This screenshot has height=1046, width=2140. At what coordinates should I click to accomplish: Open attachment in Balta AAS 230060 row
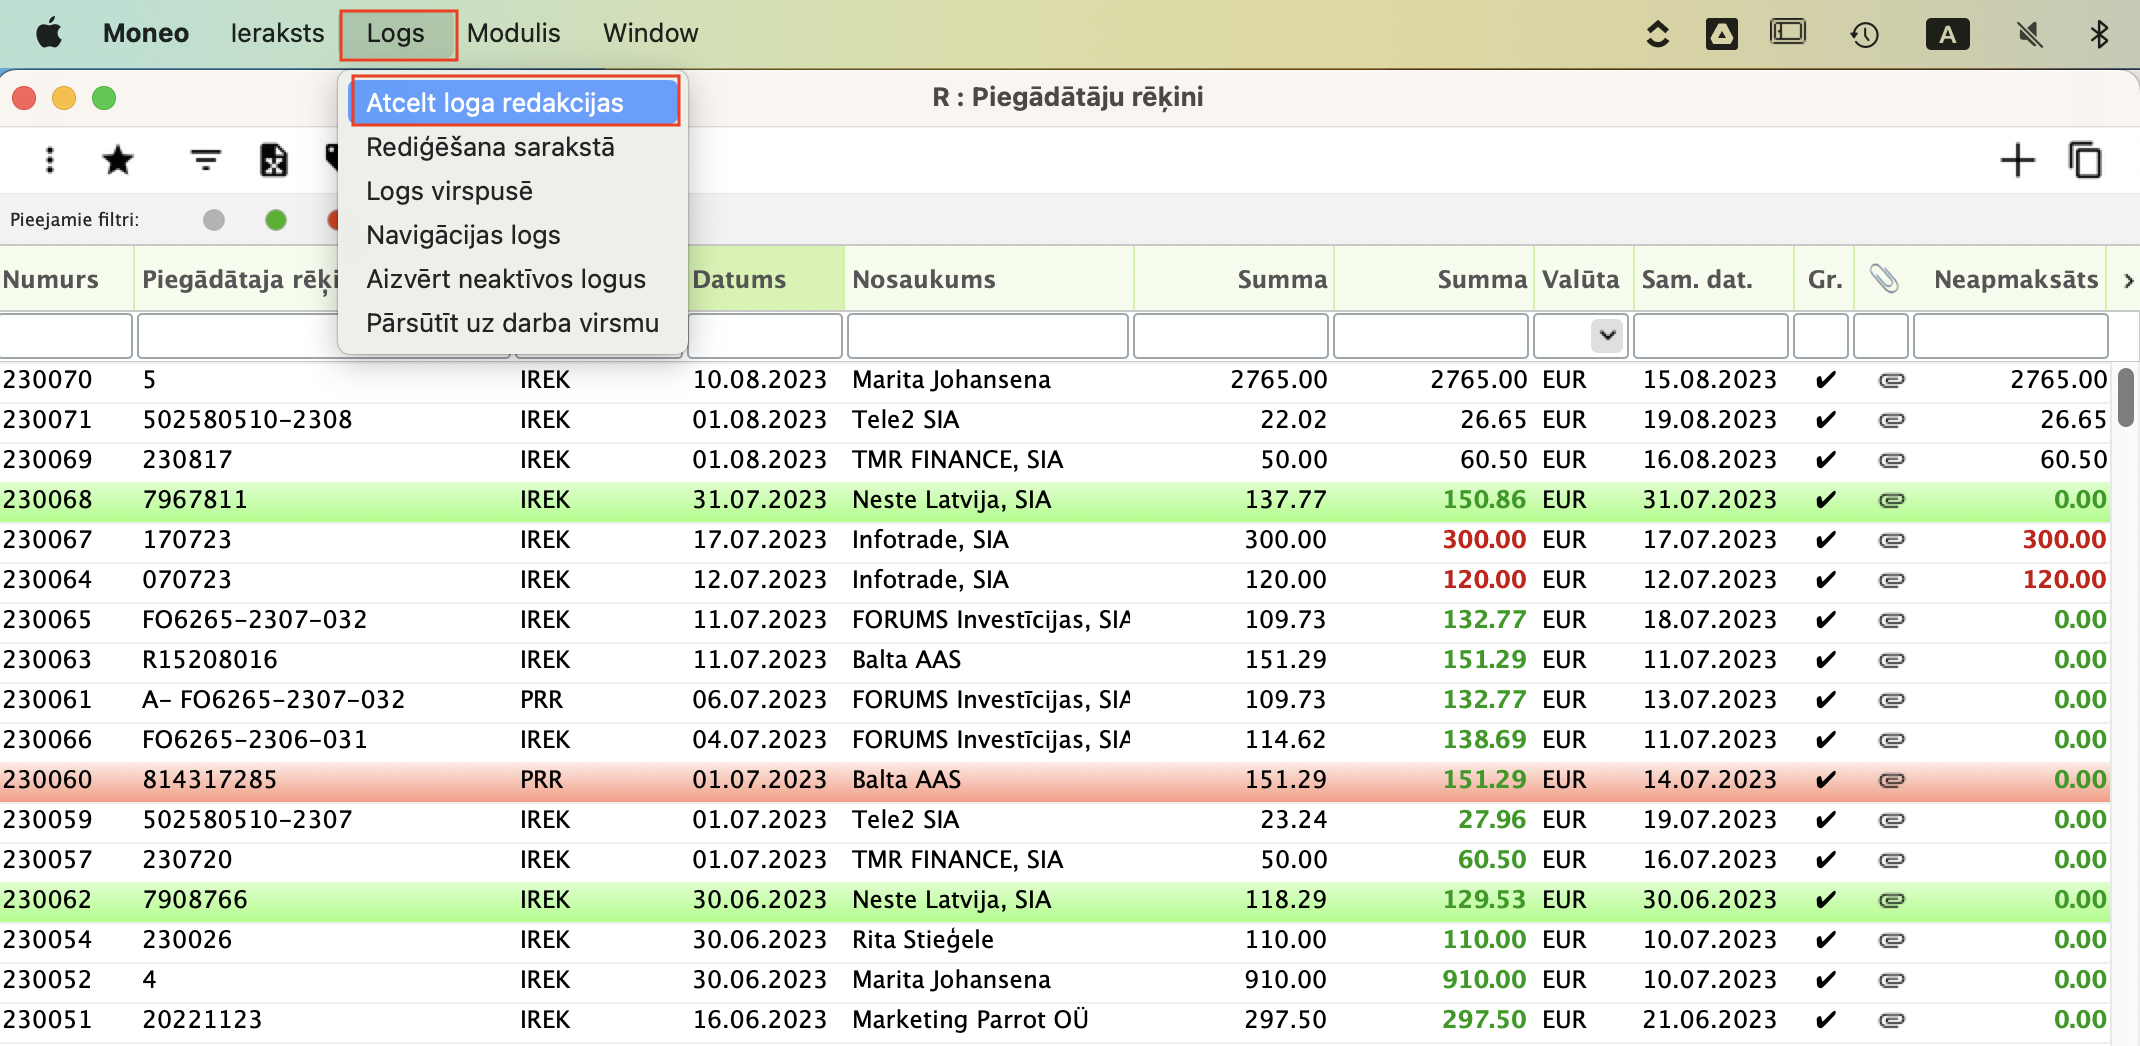point(1891,780)
